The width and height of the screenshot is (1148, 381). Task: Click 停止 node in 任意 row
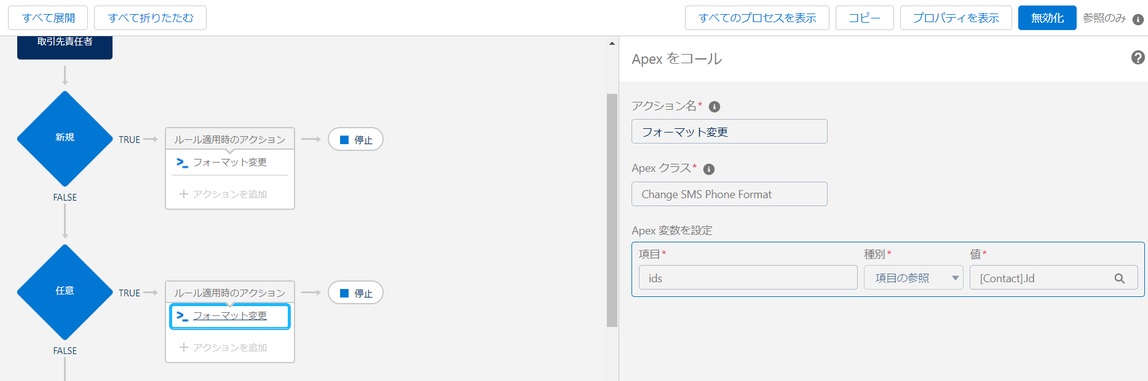(356, 292)
